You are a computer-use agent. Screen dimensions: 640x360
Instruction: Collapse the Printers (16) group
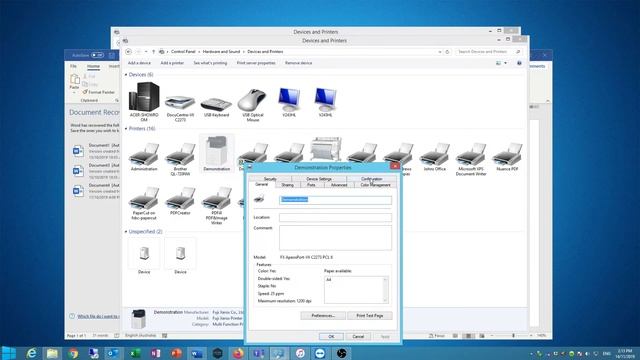point(126,129)
